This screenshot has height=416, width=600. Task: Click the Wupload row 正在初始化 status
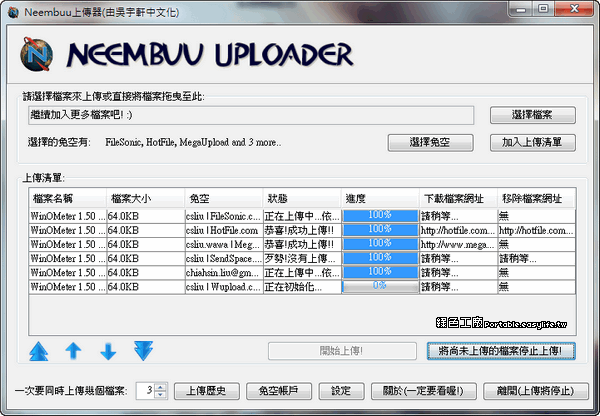(302, 287)
